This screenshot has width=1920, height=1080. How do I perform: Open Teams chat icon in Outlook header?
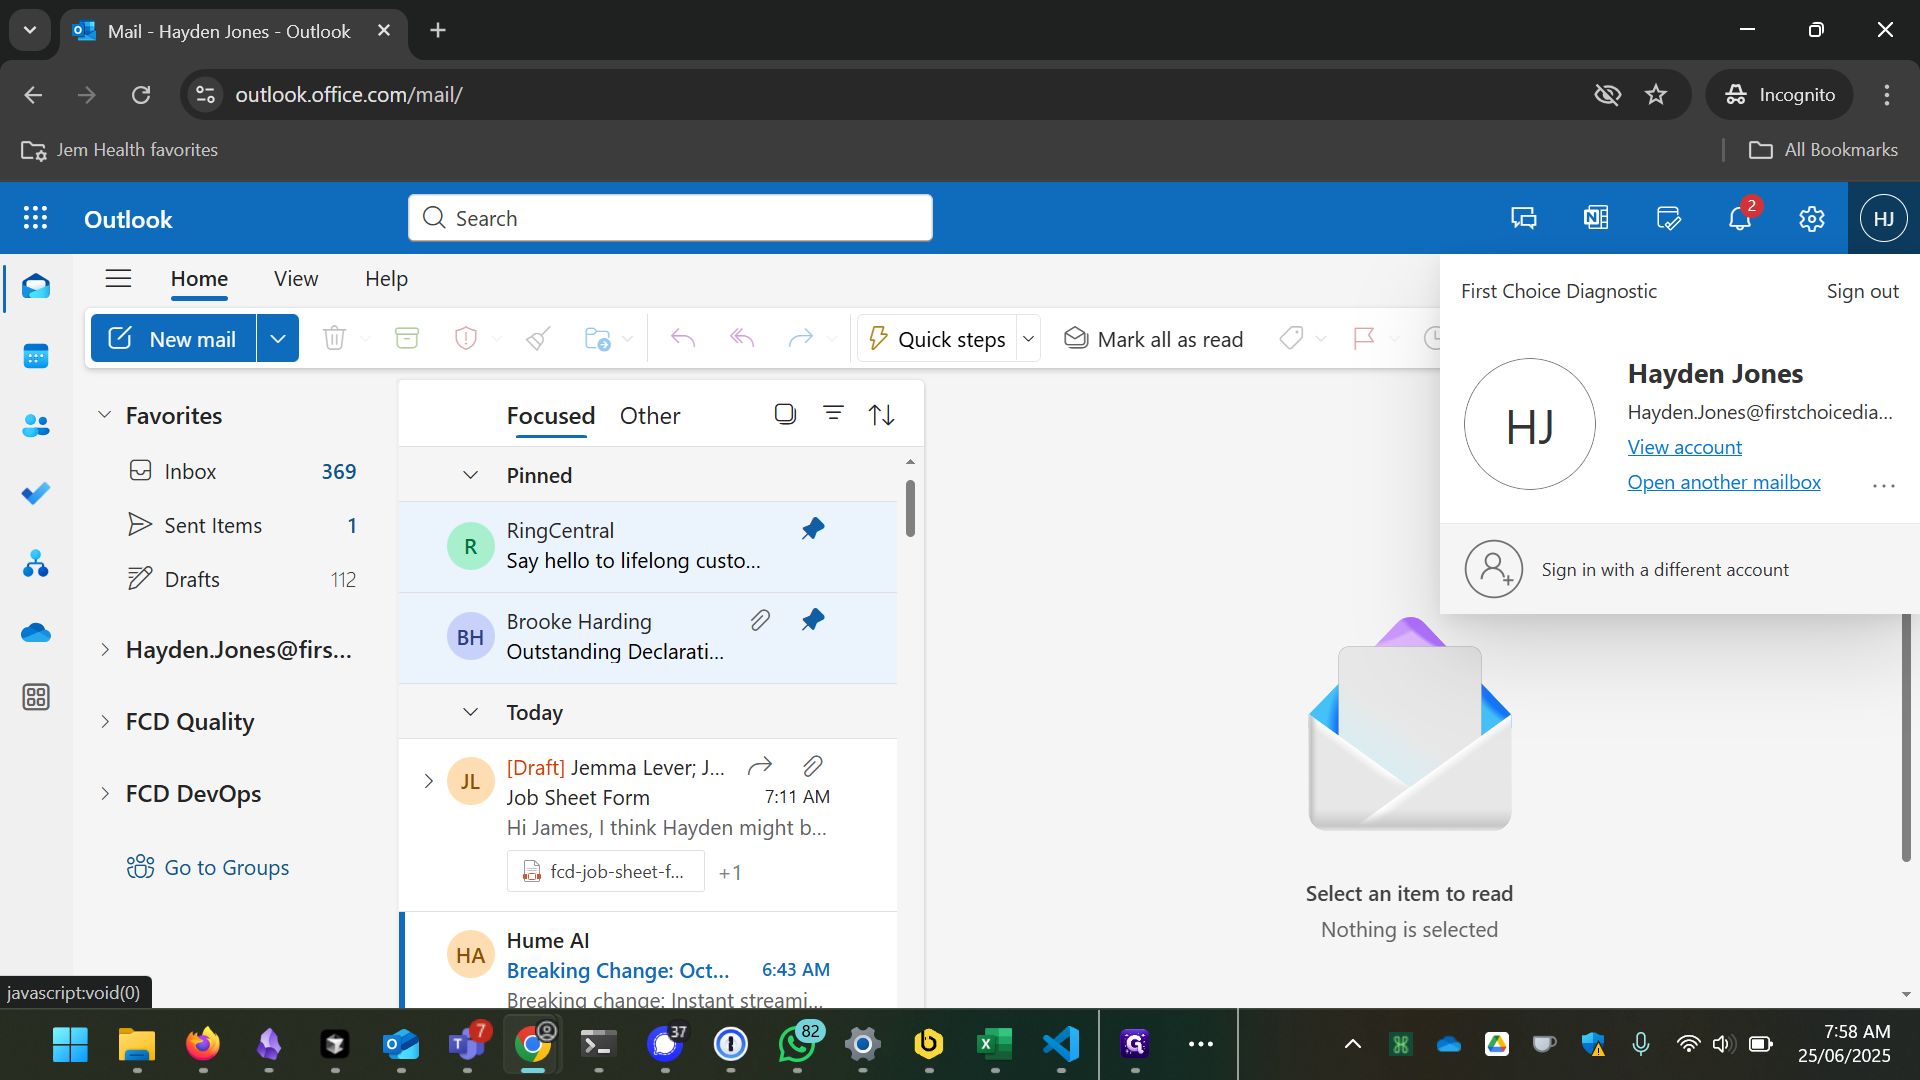click(1524, 218)
